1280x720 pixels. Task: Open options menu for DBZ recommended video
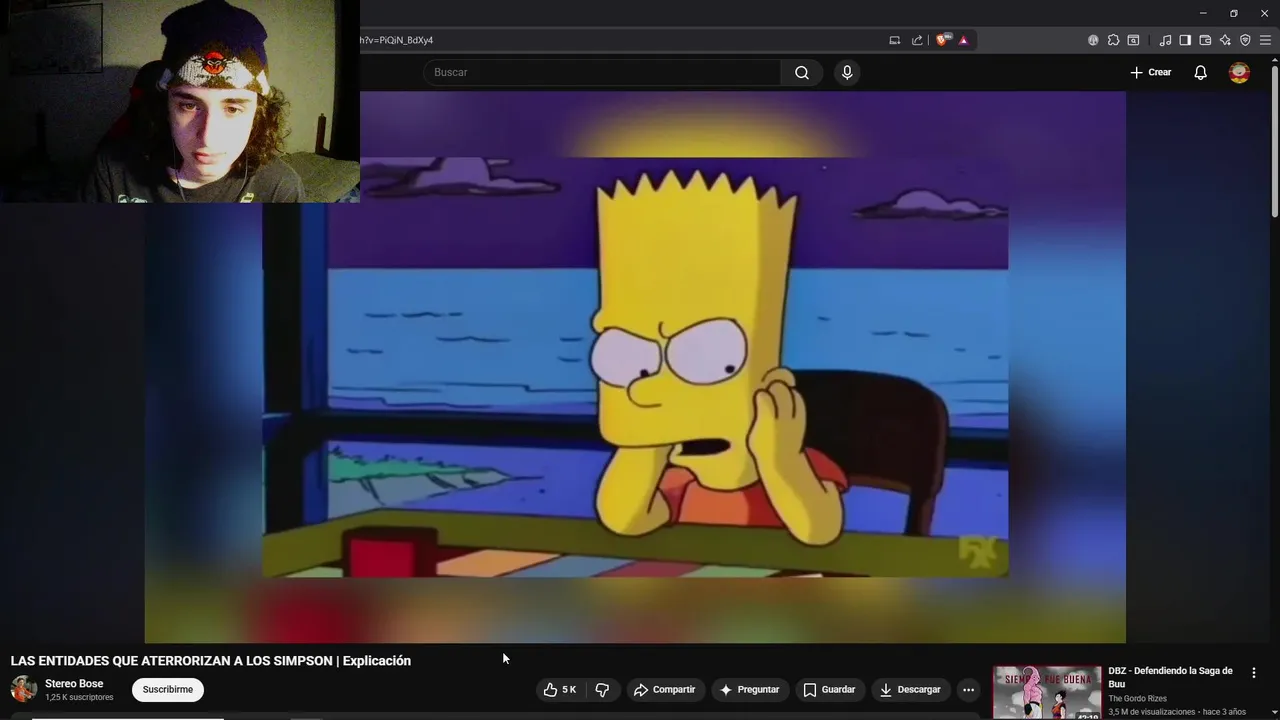(1254, 673)
